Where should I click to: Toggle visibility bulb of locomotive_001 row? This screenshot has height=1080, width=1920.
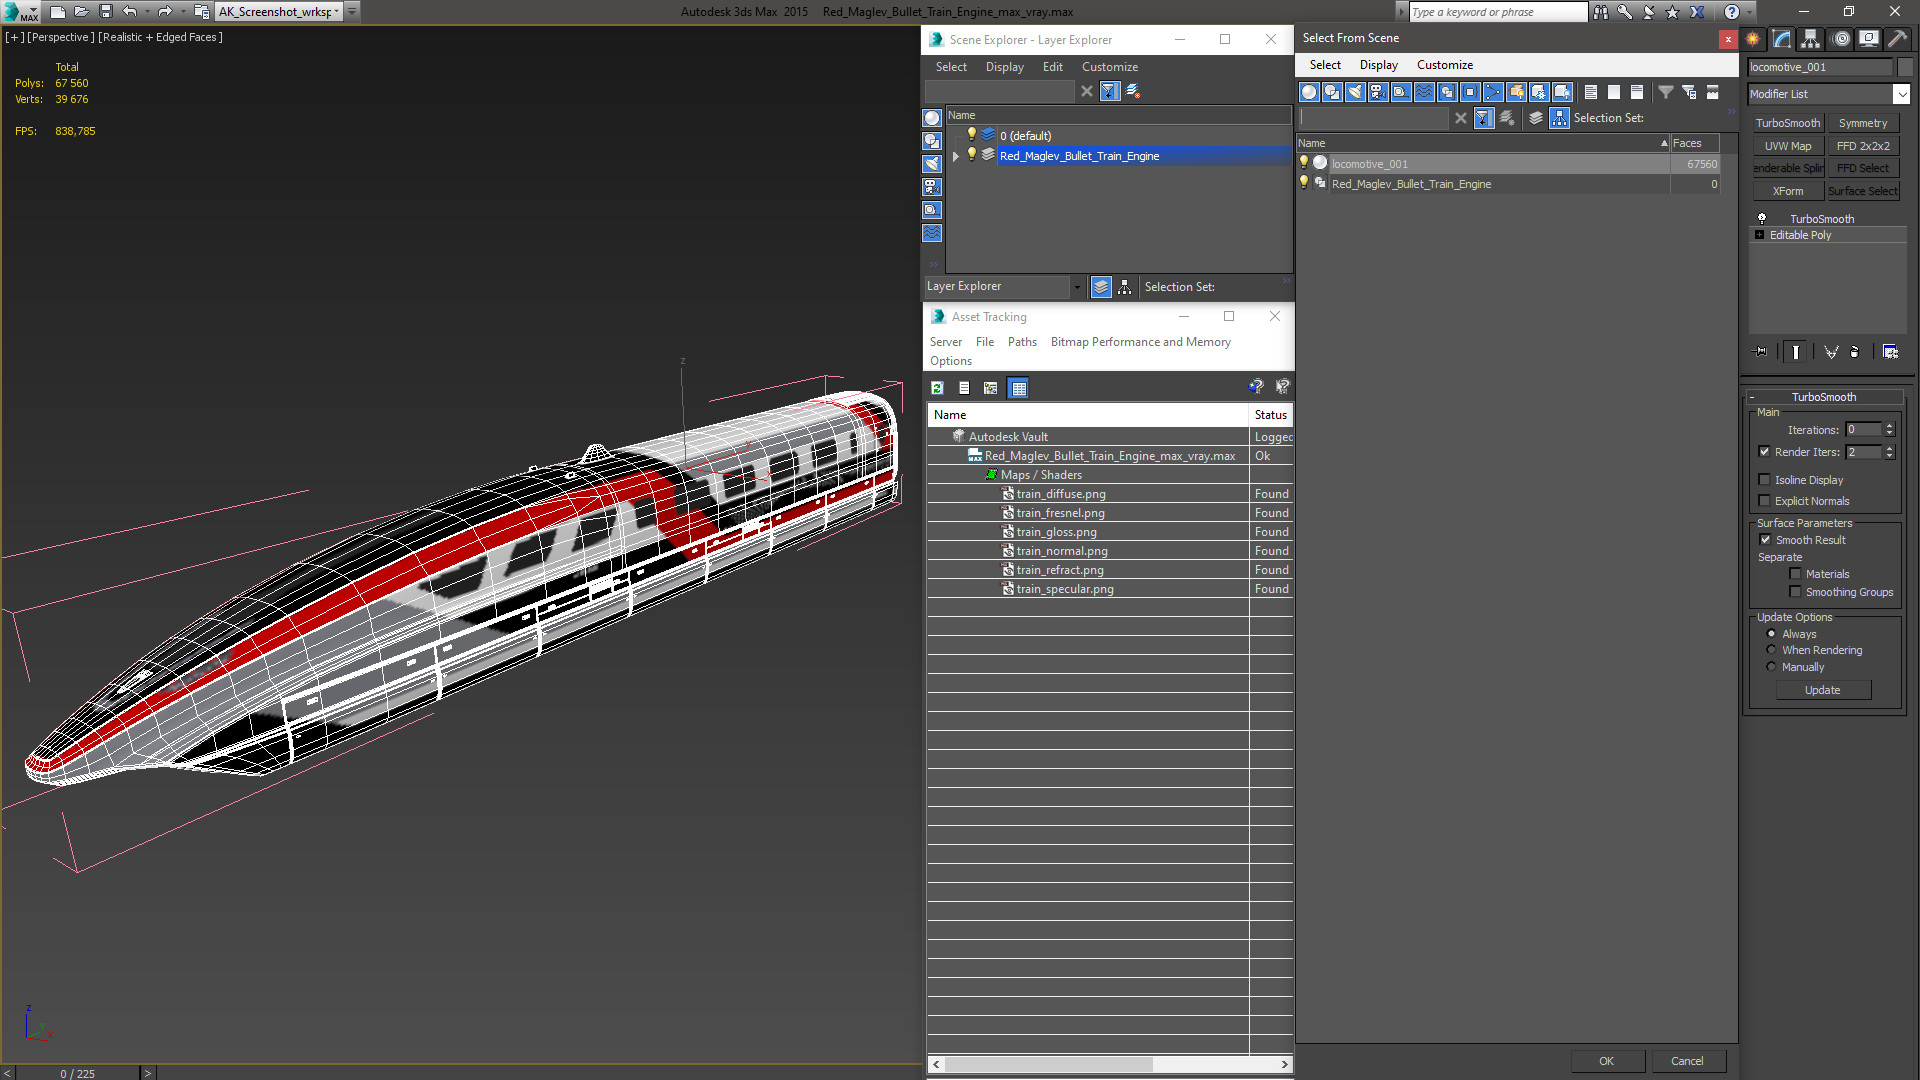pos(1304,163)
